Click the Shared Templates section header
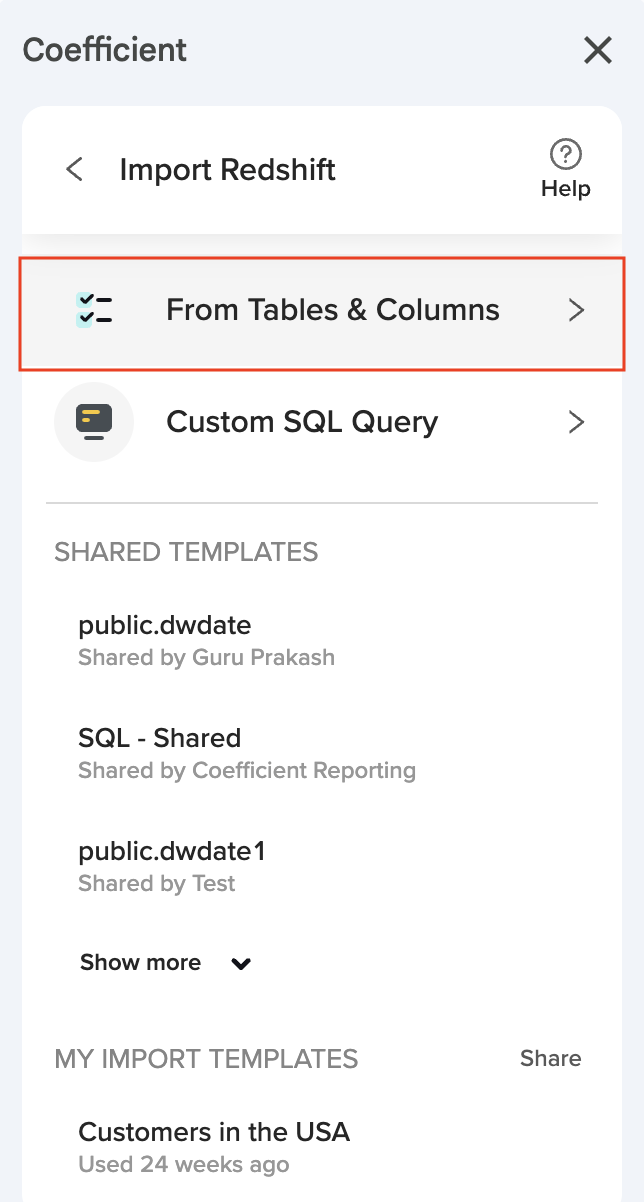Image resolution: width=644 pixels, height=1202 pixels. coord(186,552)
